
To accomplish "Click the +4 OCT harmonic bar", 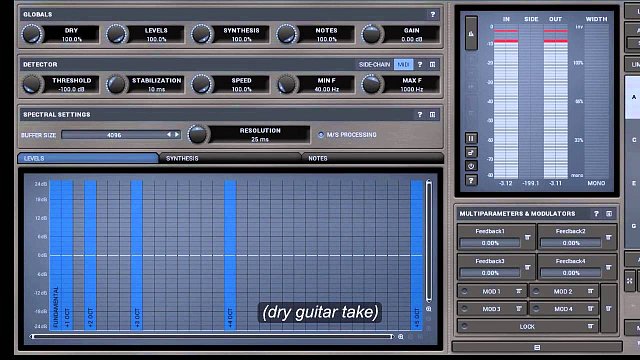I will [230, 255].
